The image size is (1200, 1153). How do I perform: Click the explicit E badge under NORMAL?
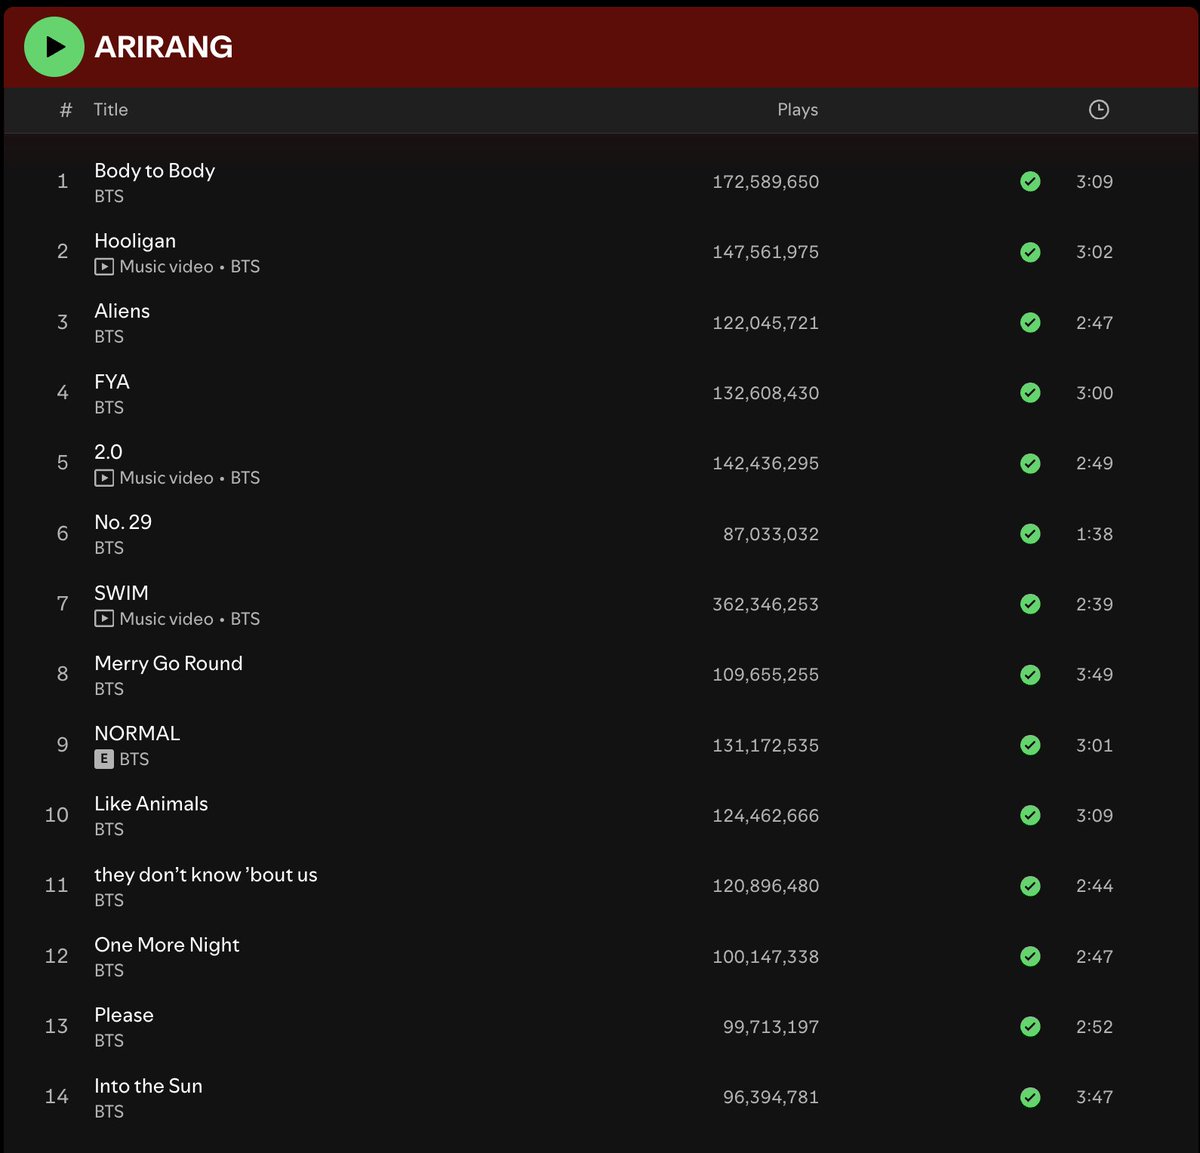coord(104,759)
